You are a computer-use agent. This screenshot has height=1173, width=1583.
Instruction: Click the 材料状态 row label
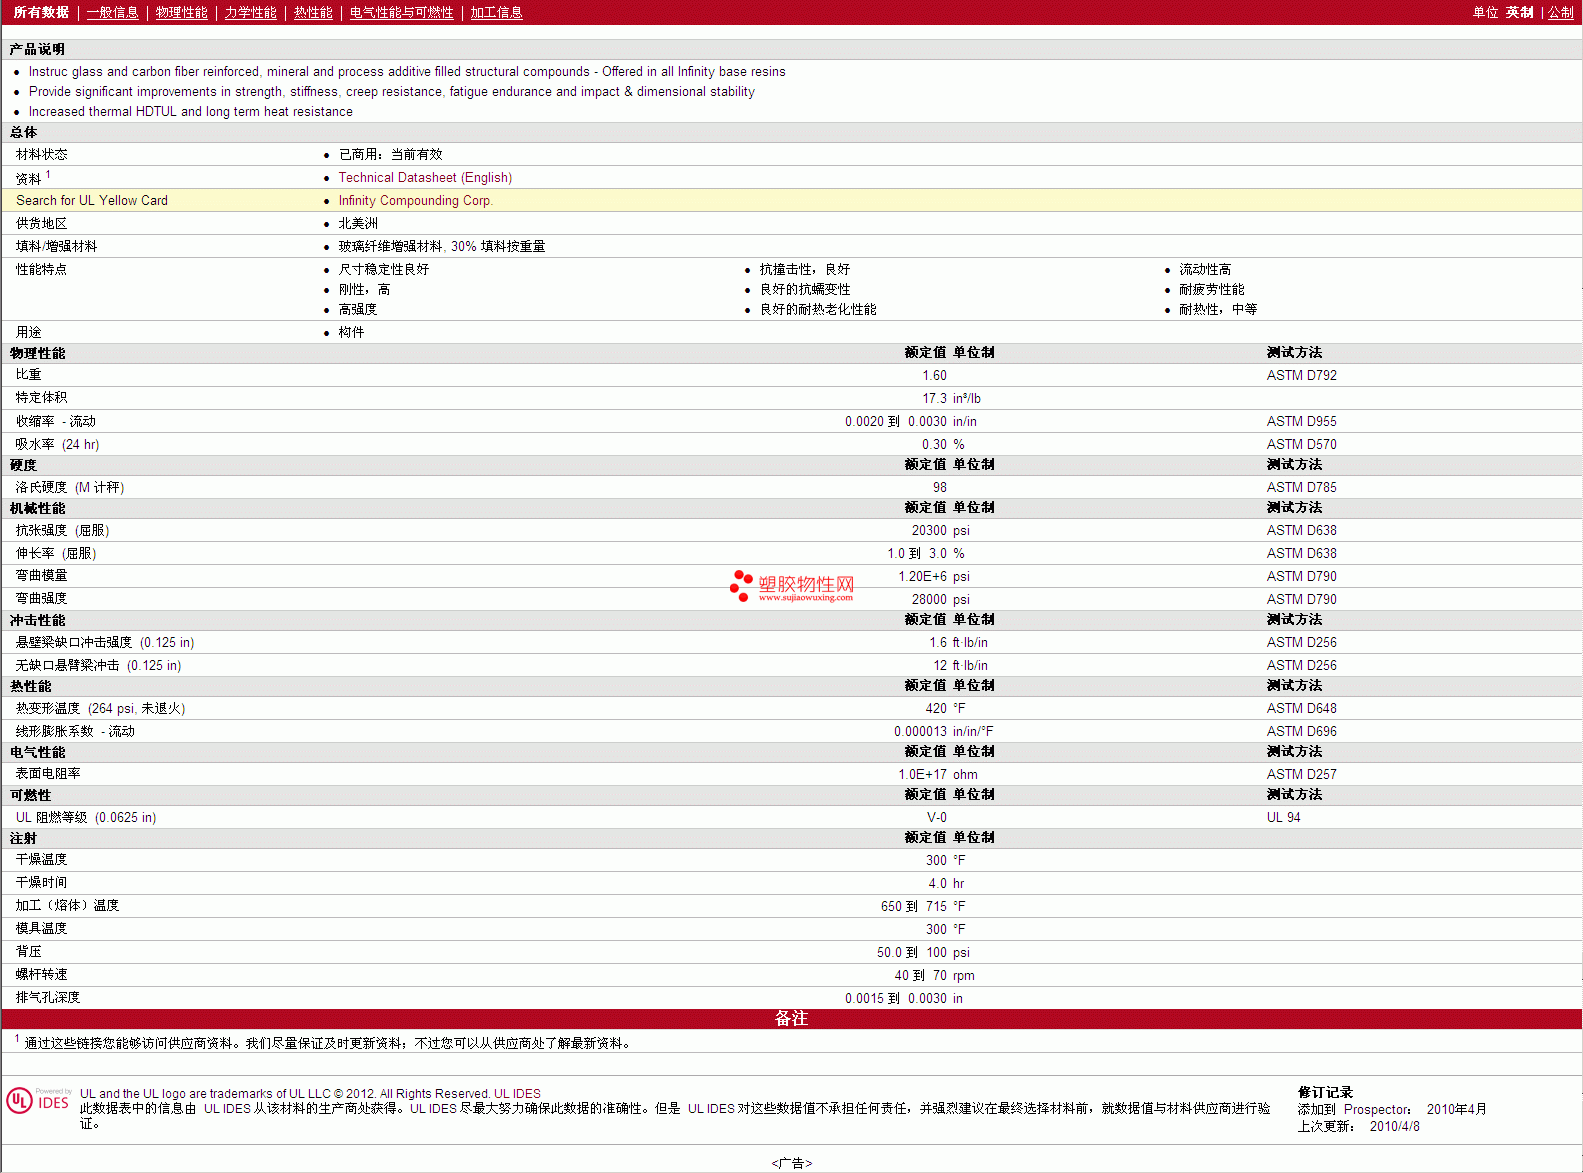(41, 154)
